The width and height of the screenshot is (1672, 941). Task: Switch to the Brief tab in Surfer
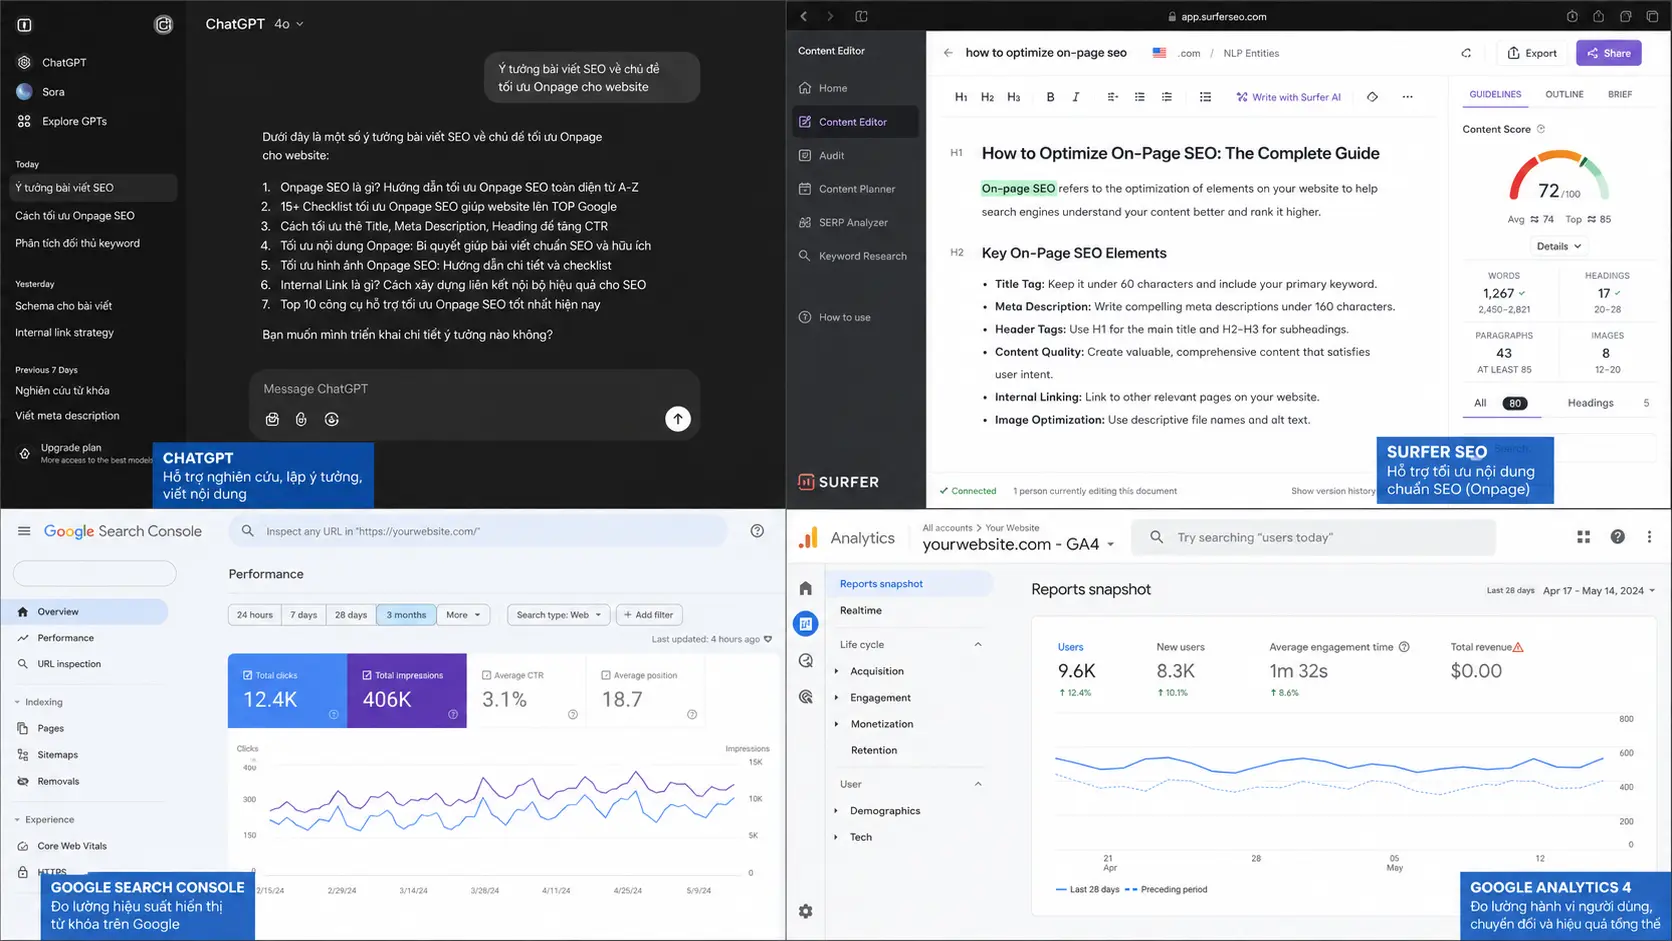(x=1620, y=94)
